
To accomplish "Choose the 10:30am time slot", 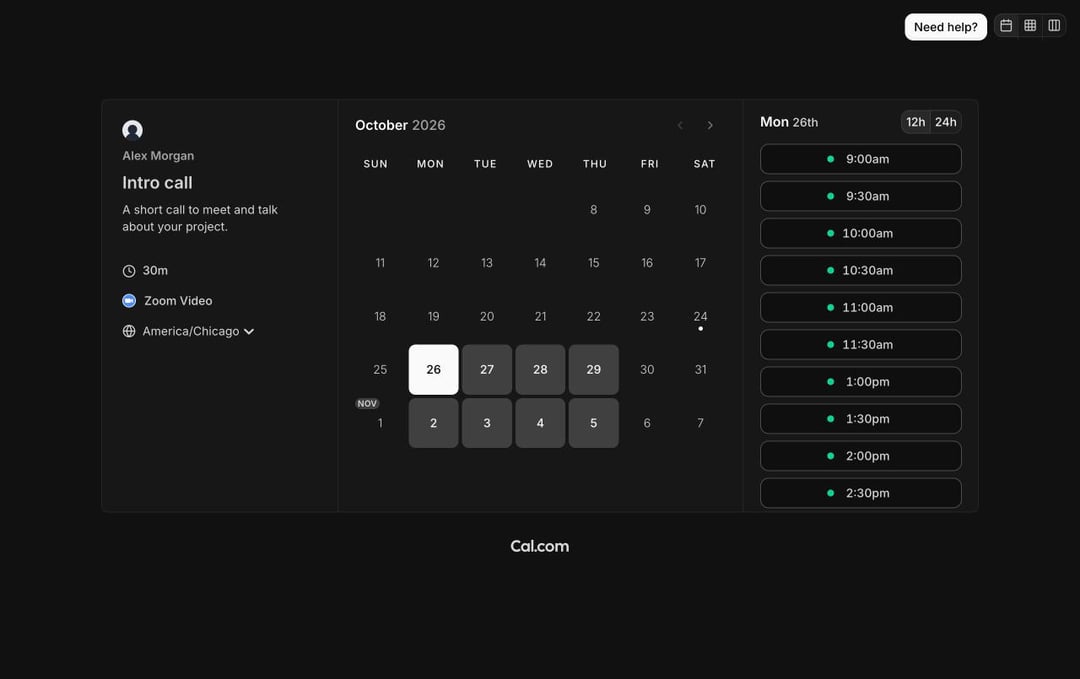I will pos(860,271).
